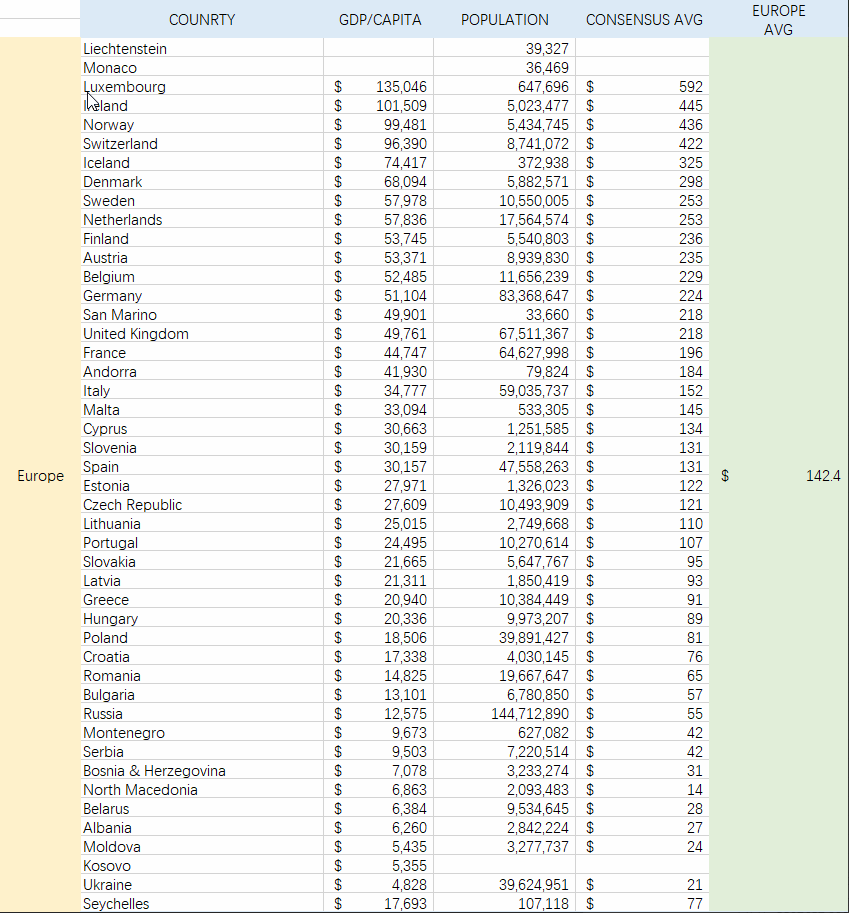849x913 pixels.
Task: Select the Liechtenstein country cell
Action: [201, 48]
